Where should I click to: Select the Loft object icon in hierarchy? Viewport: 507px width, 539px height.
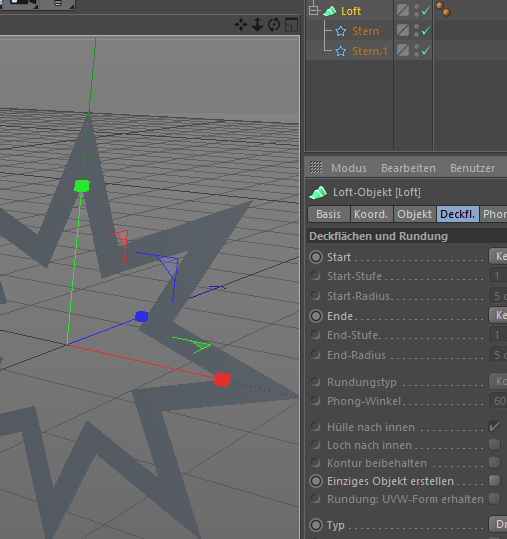329,11
